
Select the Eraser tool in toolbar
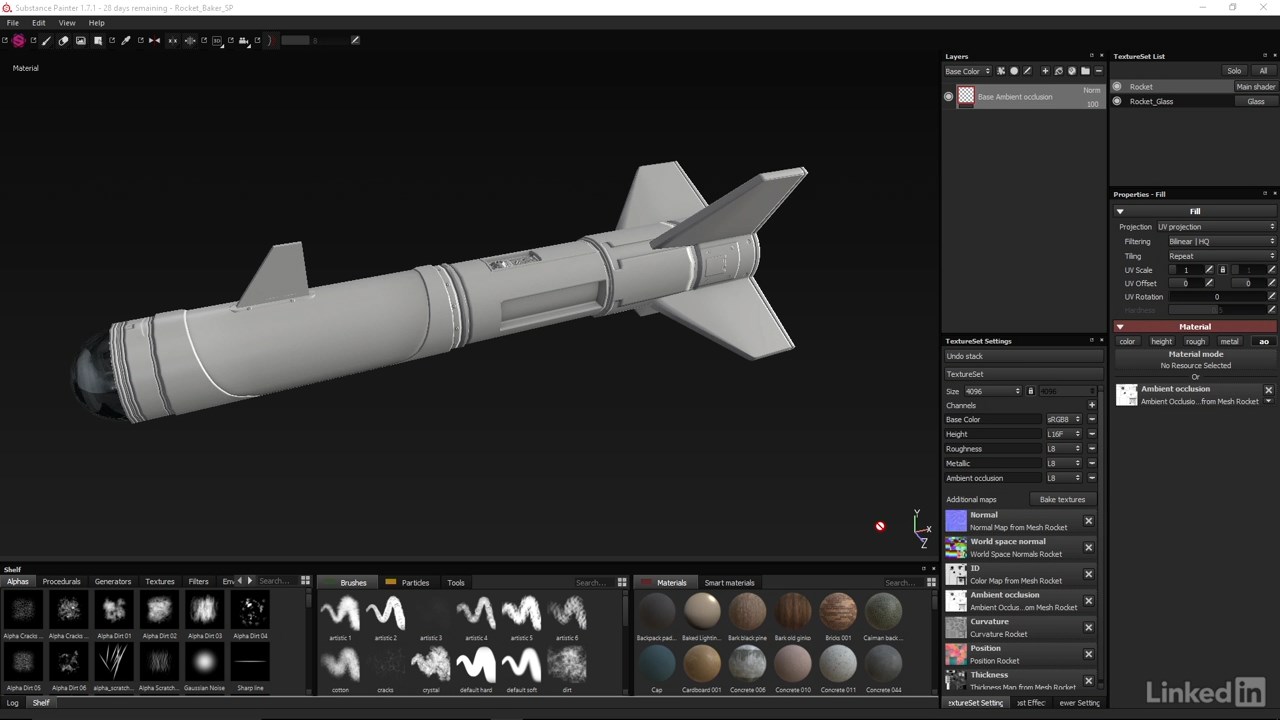[x=64, y=41]
